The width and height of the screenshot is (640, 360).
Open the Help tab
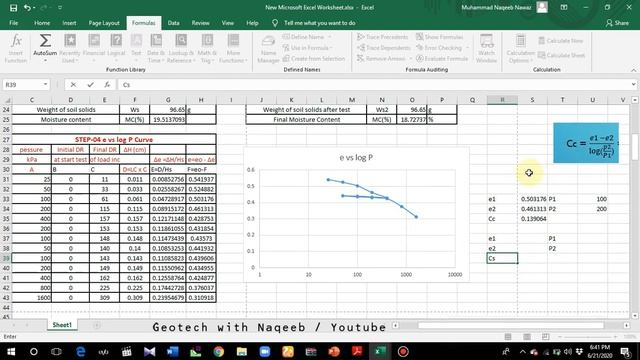(252, 23)
